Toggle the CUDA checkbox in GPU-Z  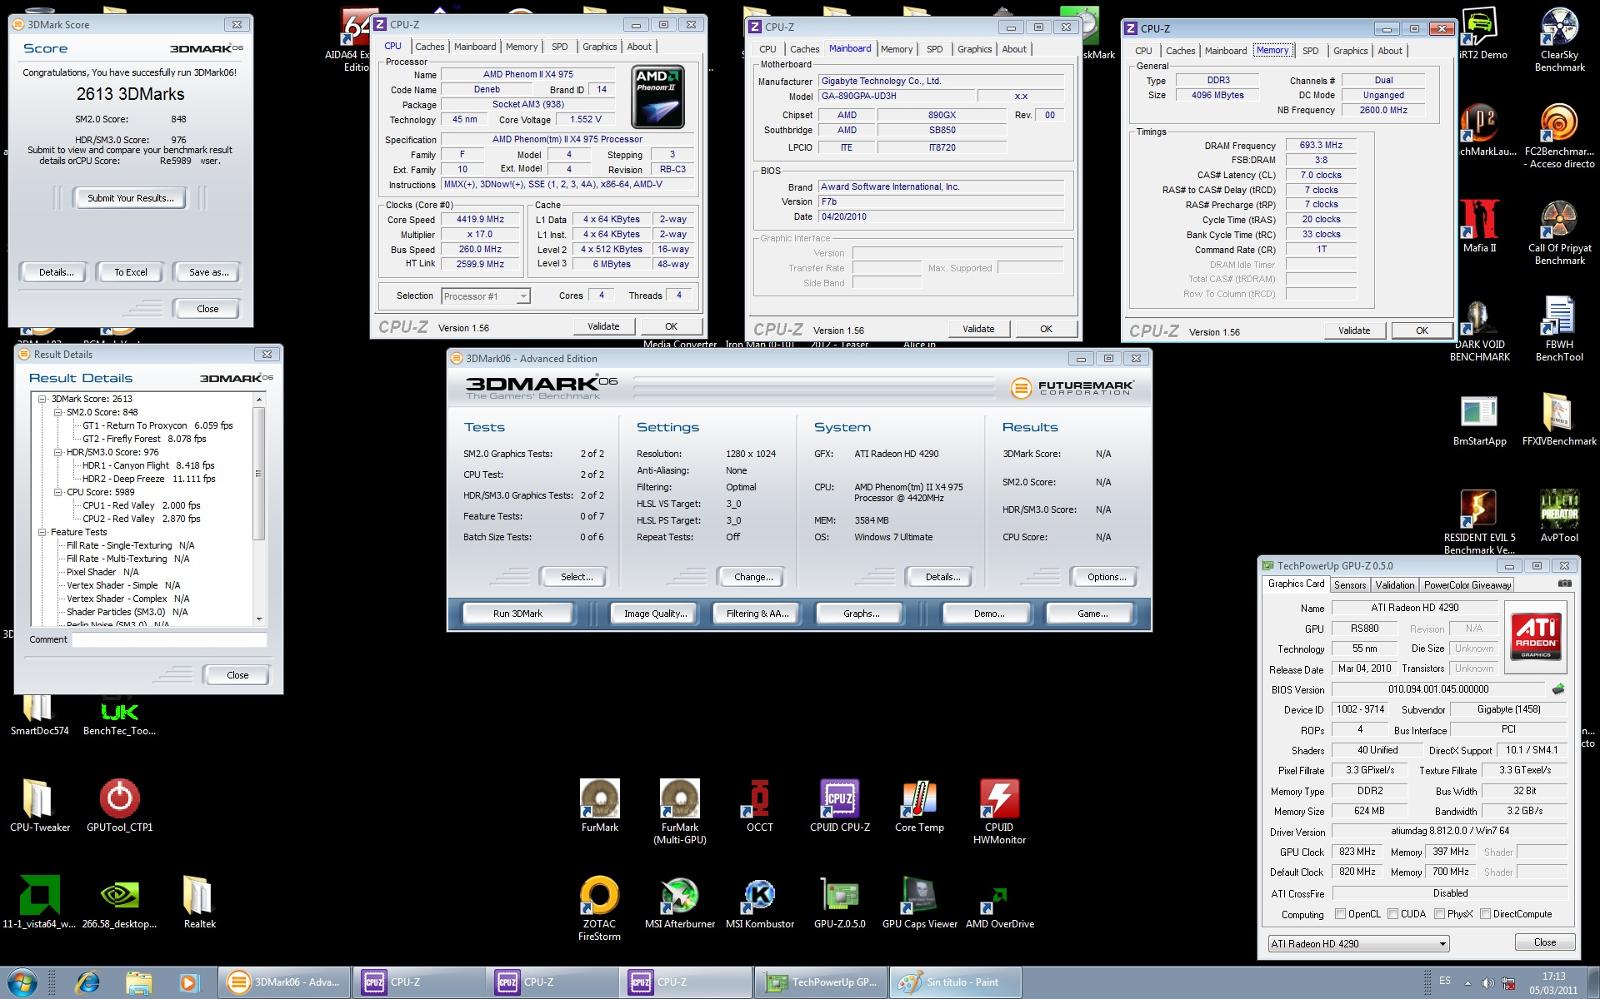point(1391,914)
